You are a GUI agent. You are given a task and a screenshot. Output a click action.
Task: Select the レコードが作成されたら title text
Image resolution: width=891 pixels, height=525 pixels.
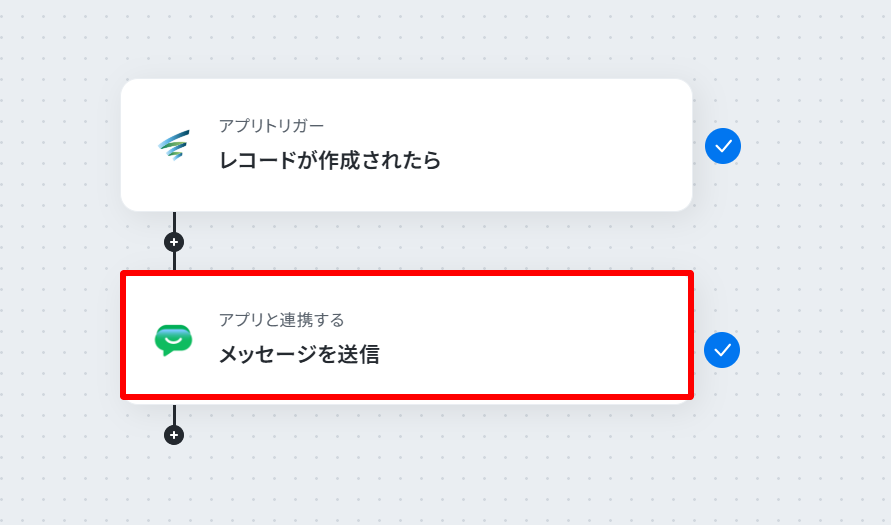(330, 161)
